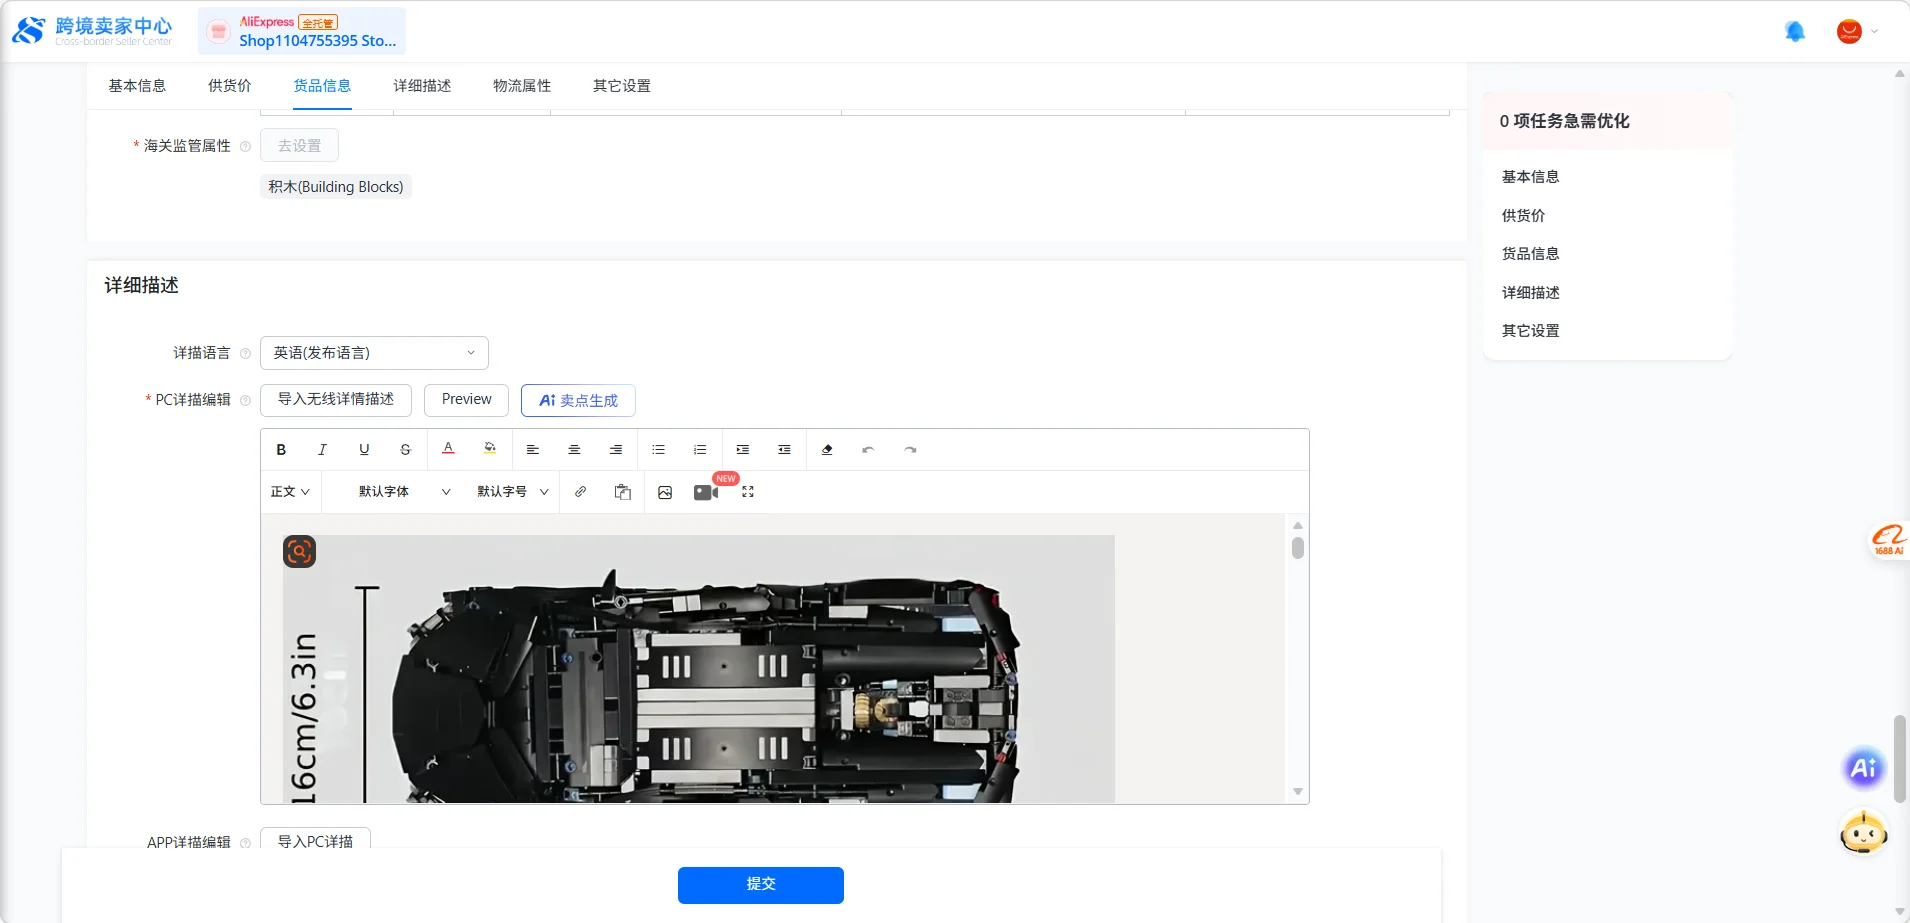
Task: Apply strikethrough formatting in editor
Action: click(405, 450)
